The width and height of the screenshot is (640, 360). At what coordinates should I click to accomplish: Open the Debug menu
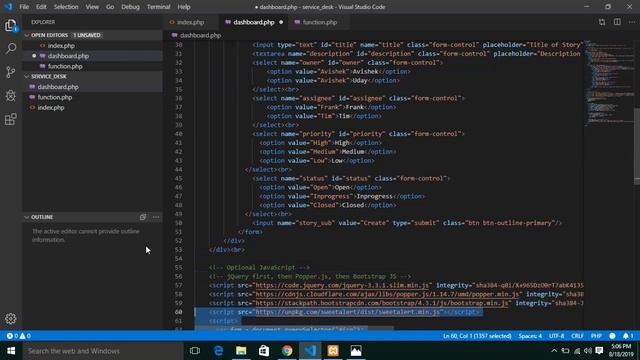click(x=130, y=7)
